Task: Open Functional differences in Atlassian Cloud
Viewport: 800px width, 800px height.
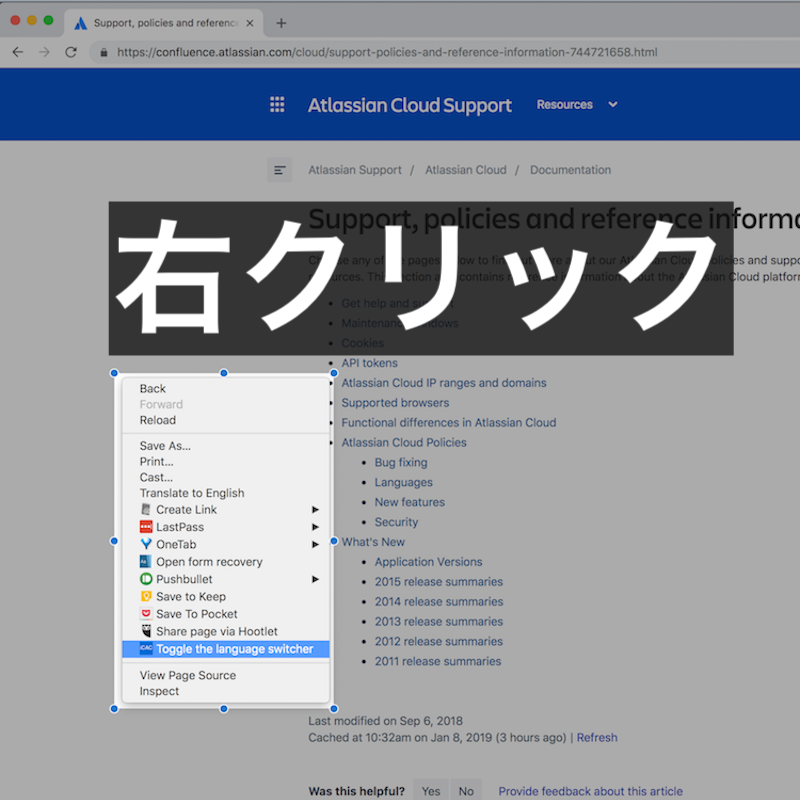Action: (449, 422)
